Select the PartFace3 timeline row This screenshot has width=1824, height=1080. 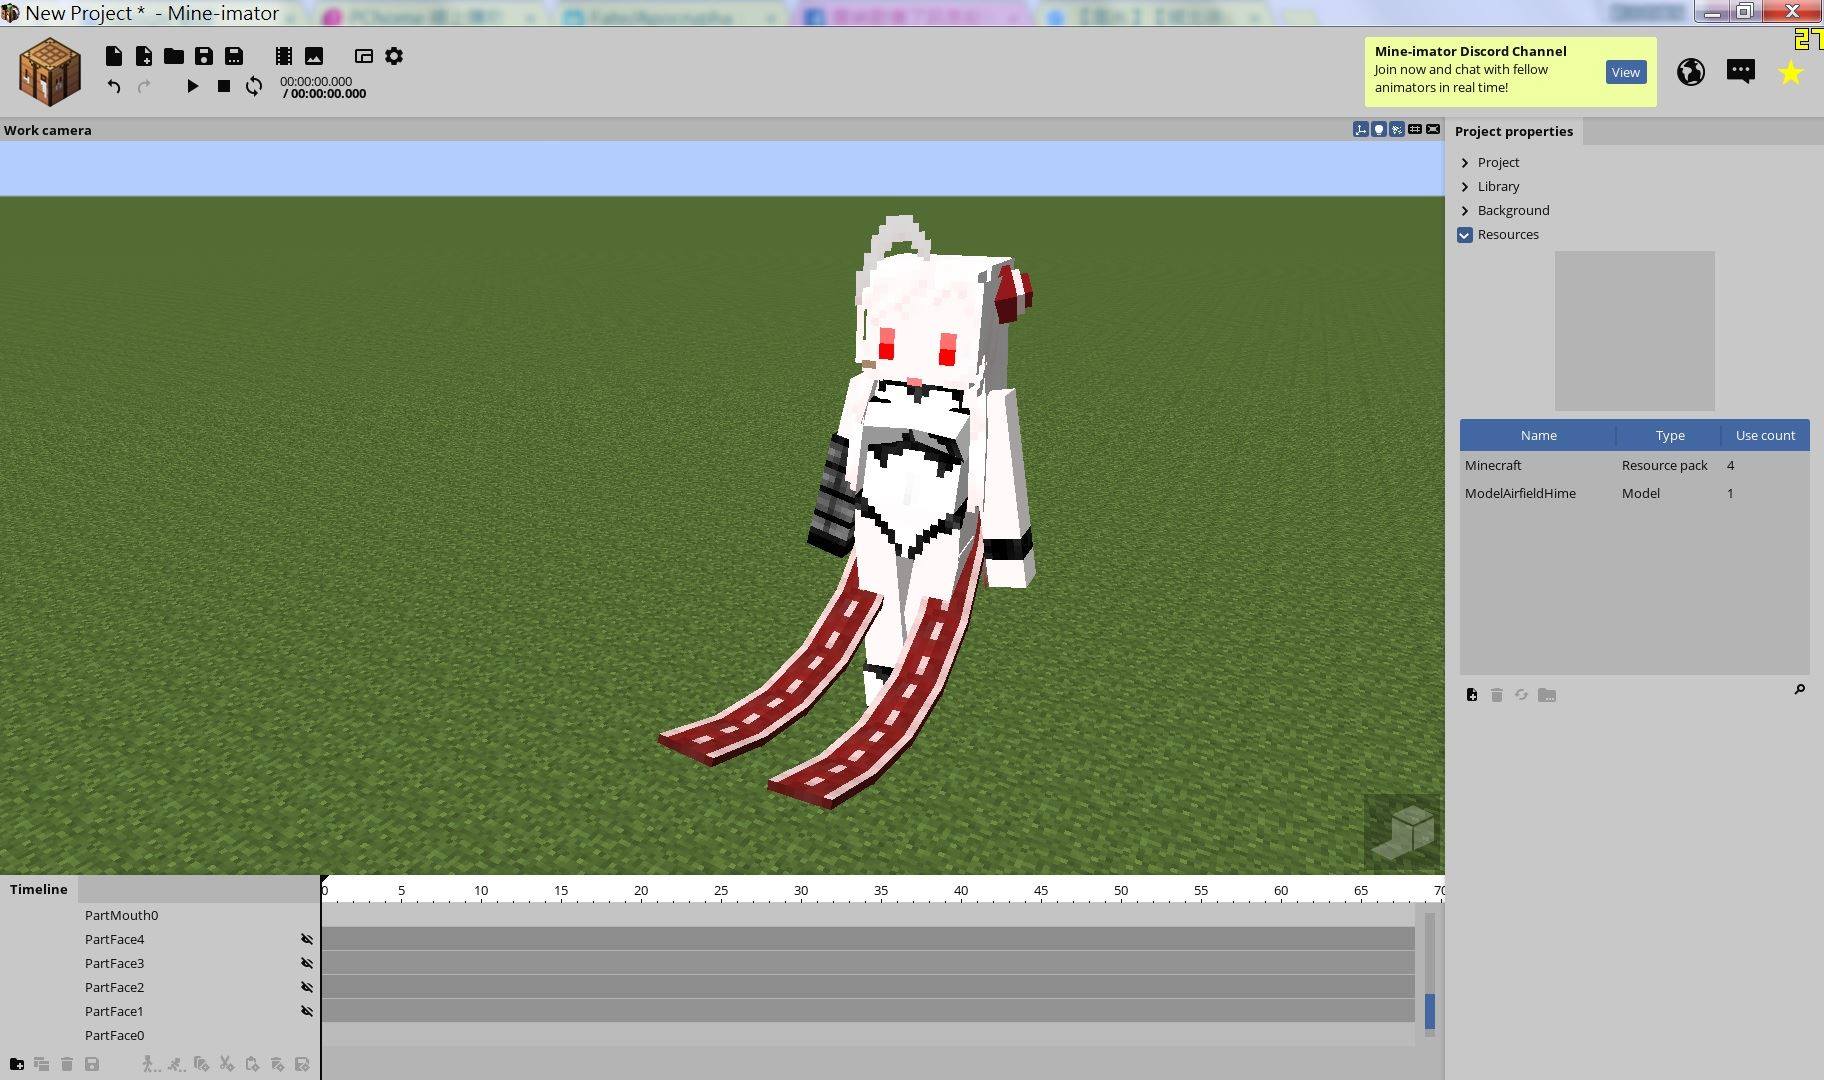pos(114,963)
